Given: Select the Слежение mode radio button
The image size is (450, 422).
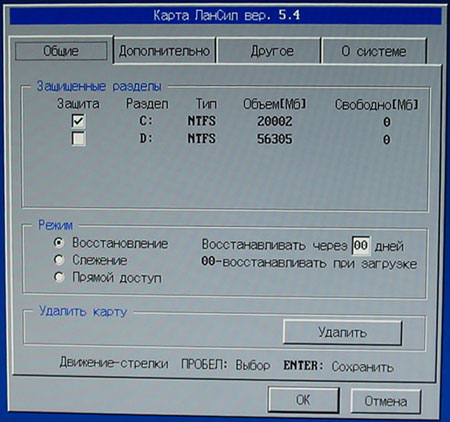Looking at the screenshot, I should pyautogui.click(x=59, y=260).
